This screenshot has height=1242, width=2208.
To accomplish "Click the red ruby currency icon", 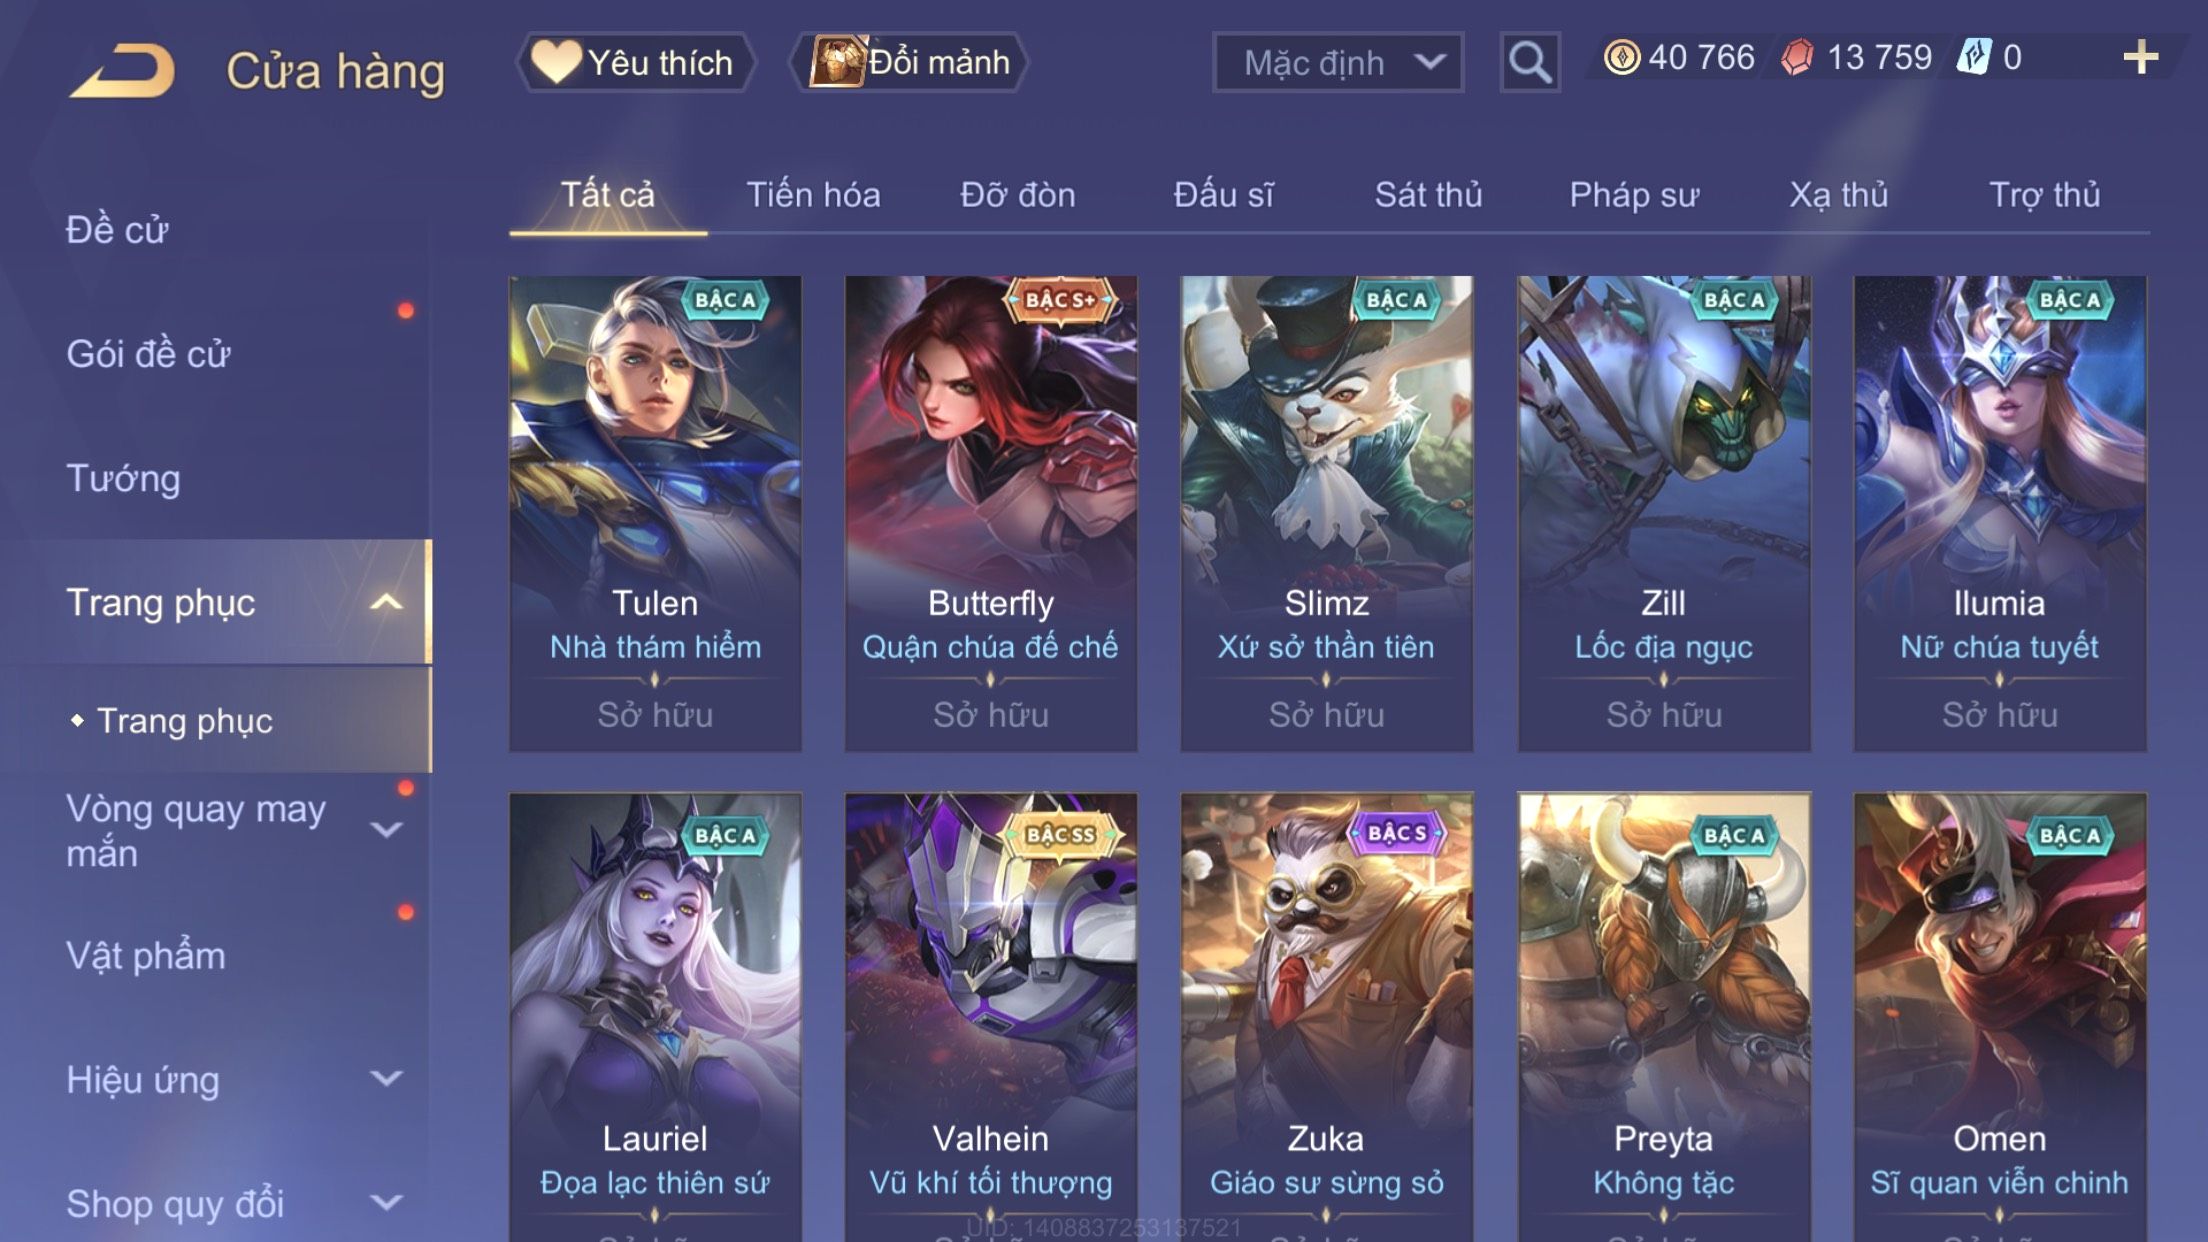I will click(1797, 58).
